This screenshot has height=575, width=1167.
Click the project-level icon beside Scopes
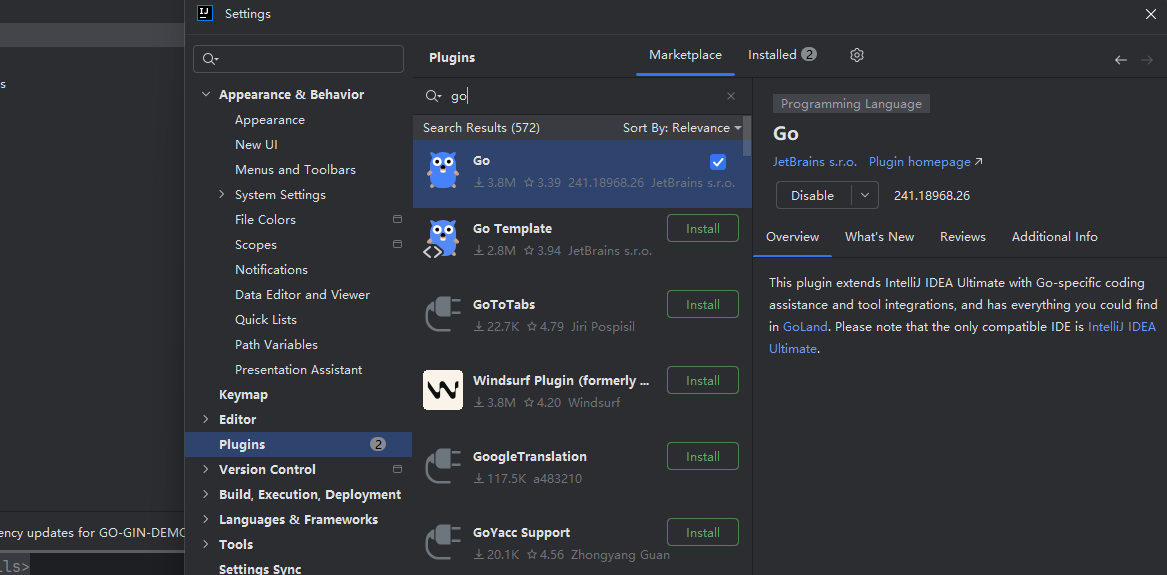[397, 244]
